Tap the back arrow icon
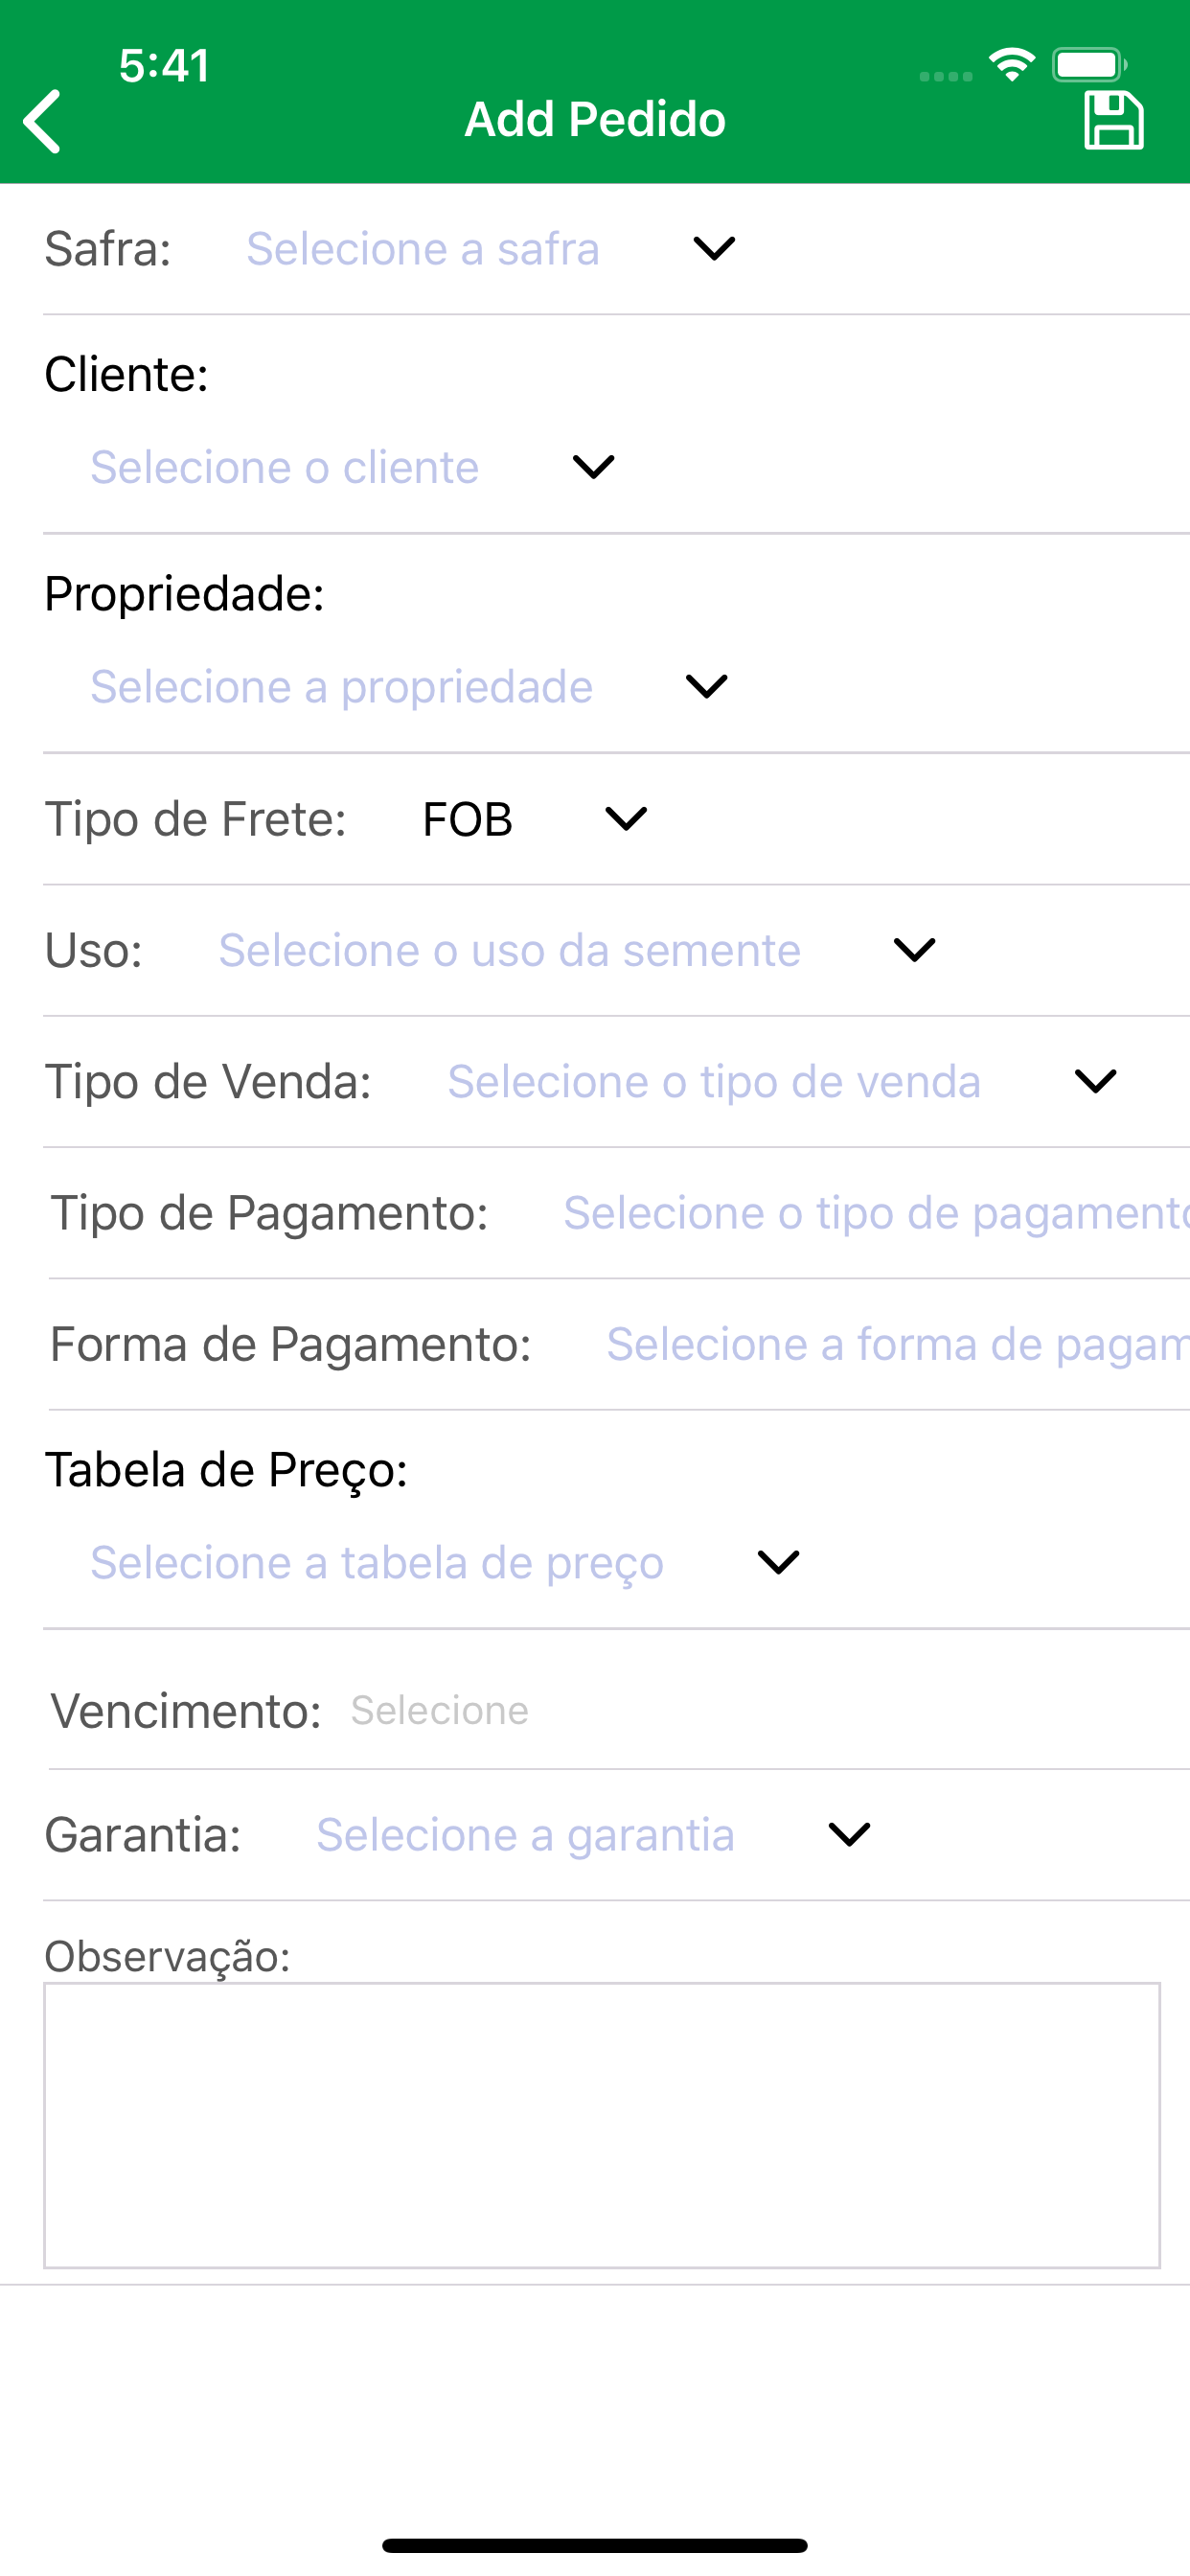The image size is (1190, 2576). click(x=43, y=121)
